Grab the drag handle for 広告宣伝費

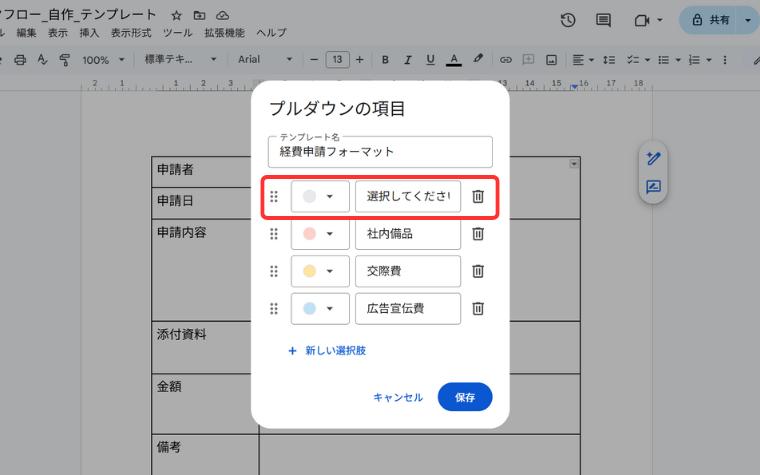pyautogui.click(x=274, y=308)
